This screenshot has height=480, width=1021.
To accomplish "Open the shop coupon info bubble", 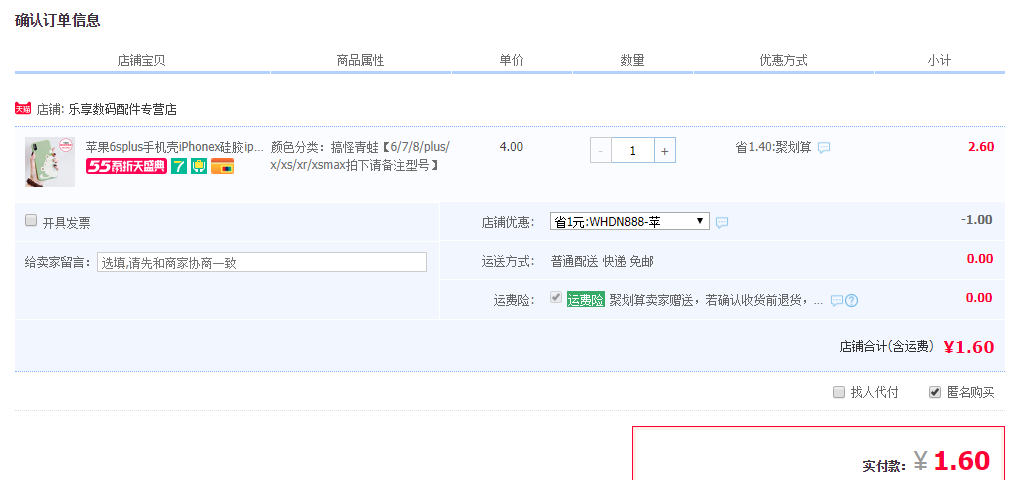I will coord(721,223).
